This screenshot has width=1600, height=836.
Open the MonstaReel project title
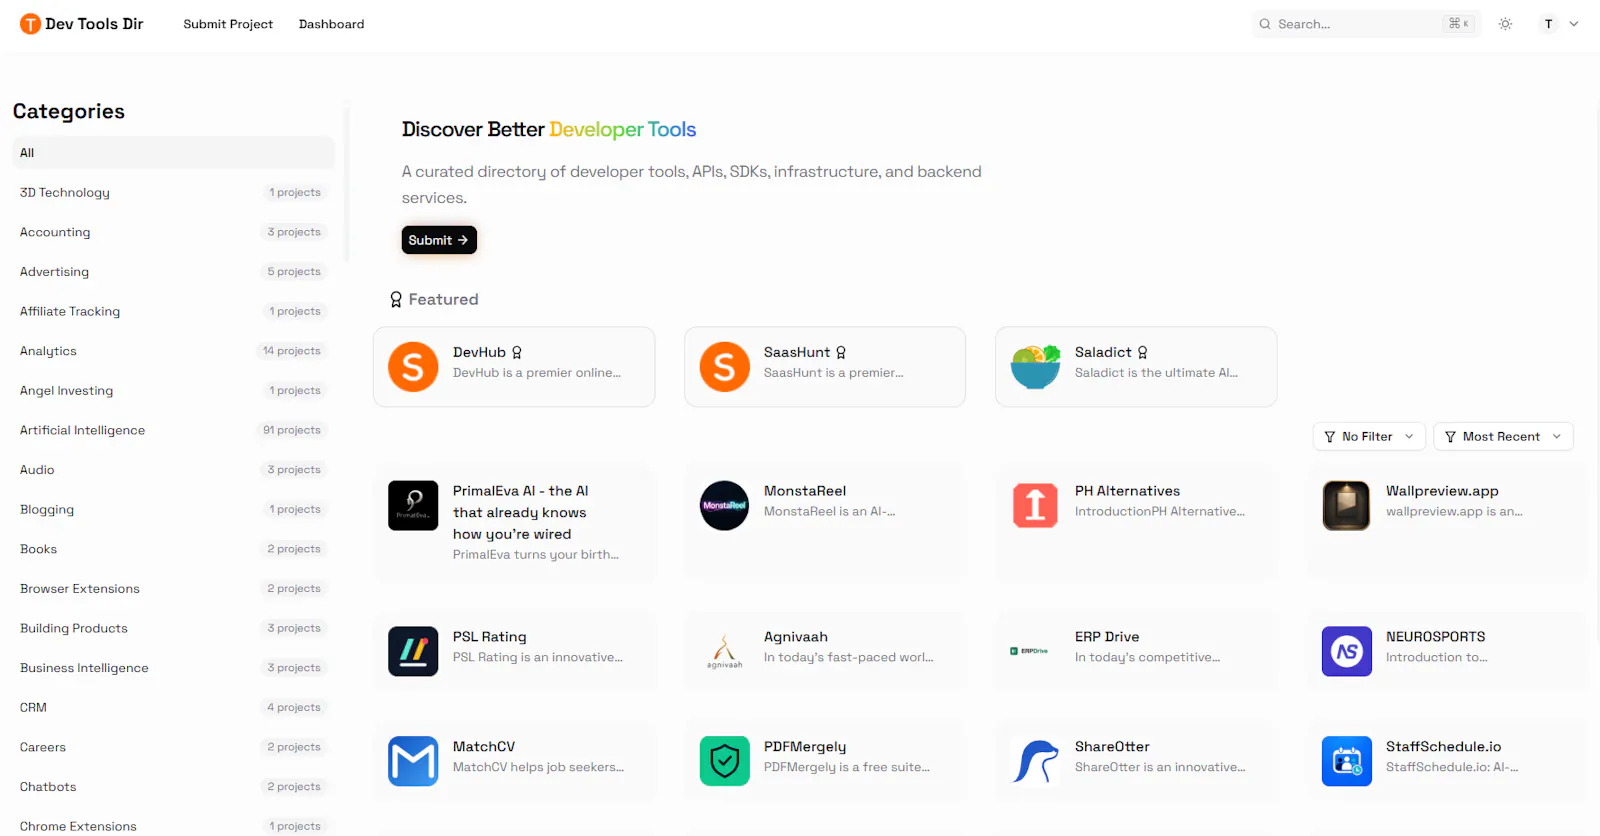(805, 491)
